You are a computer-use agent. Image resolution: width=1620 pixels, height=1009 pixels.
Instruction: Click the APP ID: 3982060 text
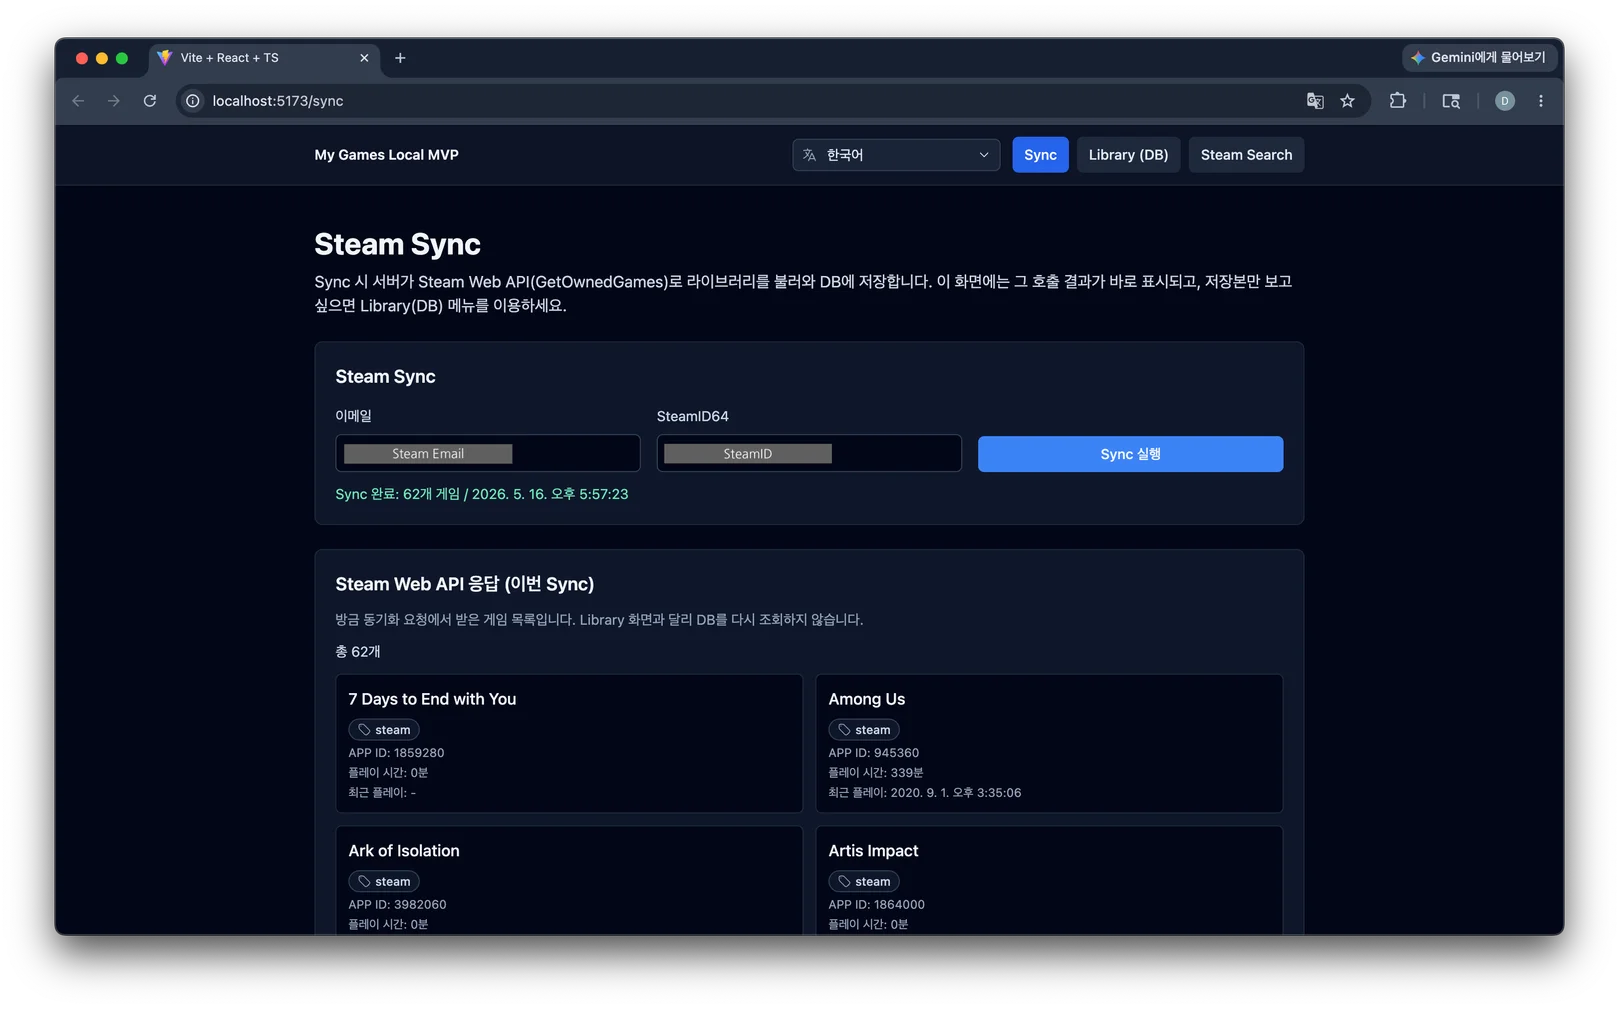[397, 905]
